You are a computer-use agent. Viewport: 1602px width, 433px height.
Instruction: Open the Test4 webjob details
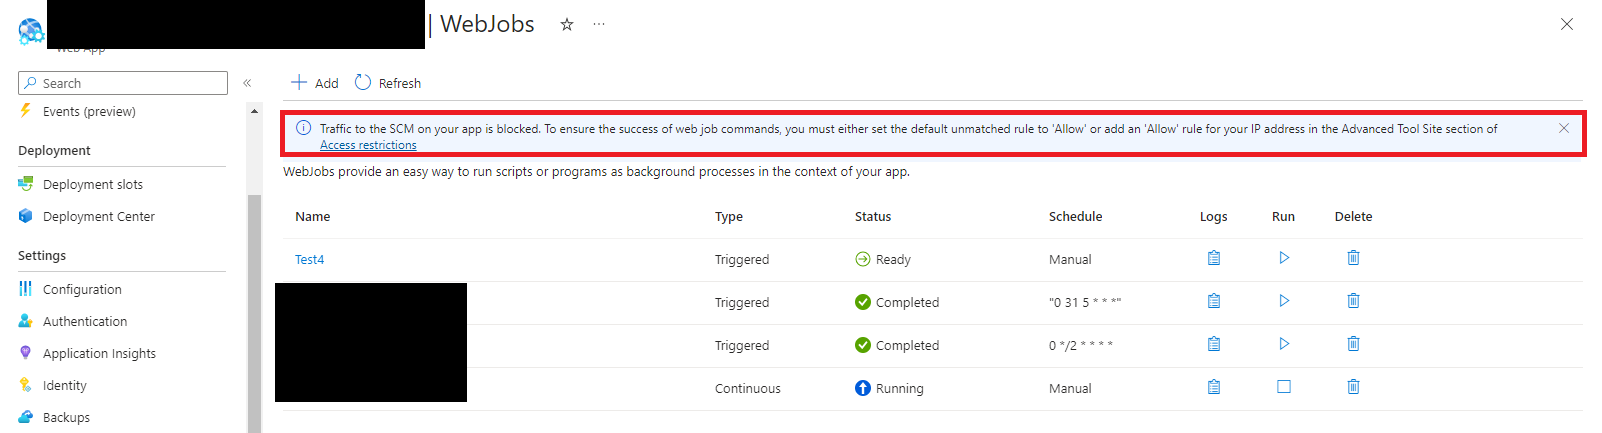(x=309, y=259)
